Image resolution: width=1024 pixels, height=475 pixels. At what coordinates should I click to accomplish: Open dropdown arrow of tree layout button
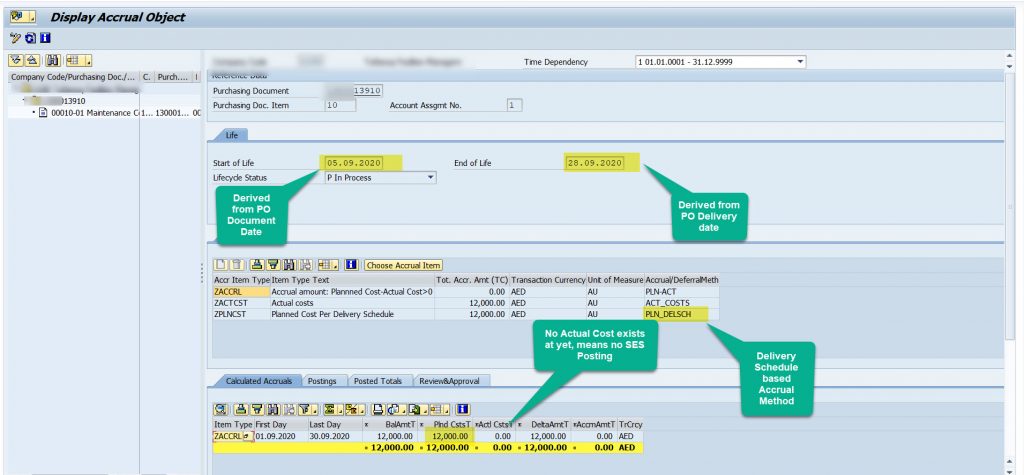point(88,62)
